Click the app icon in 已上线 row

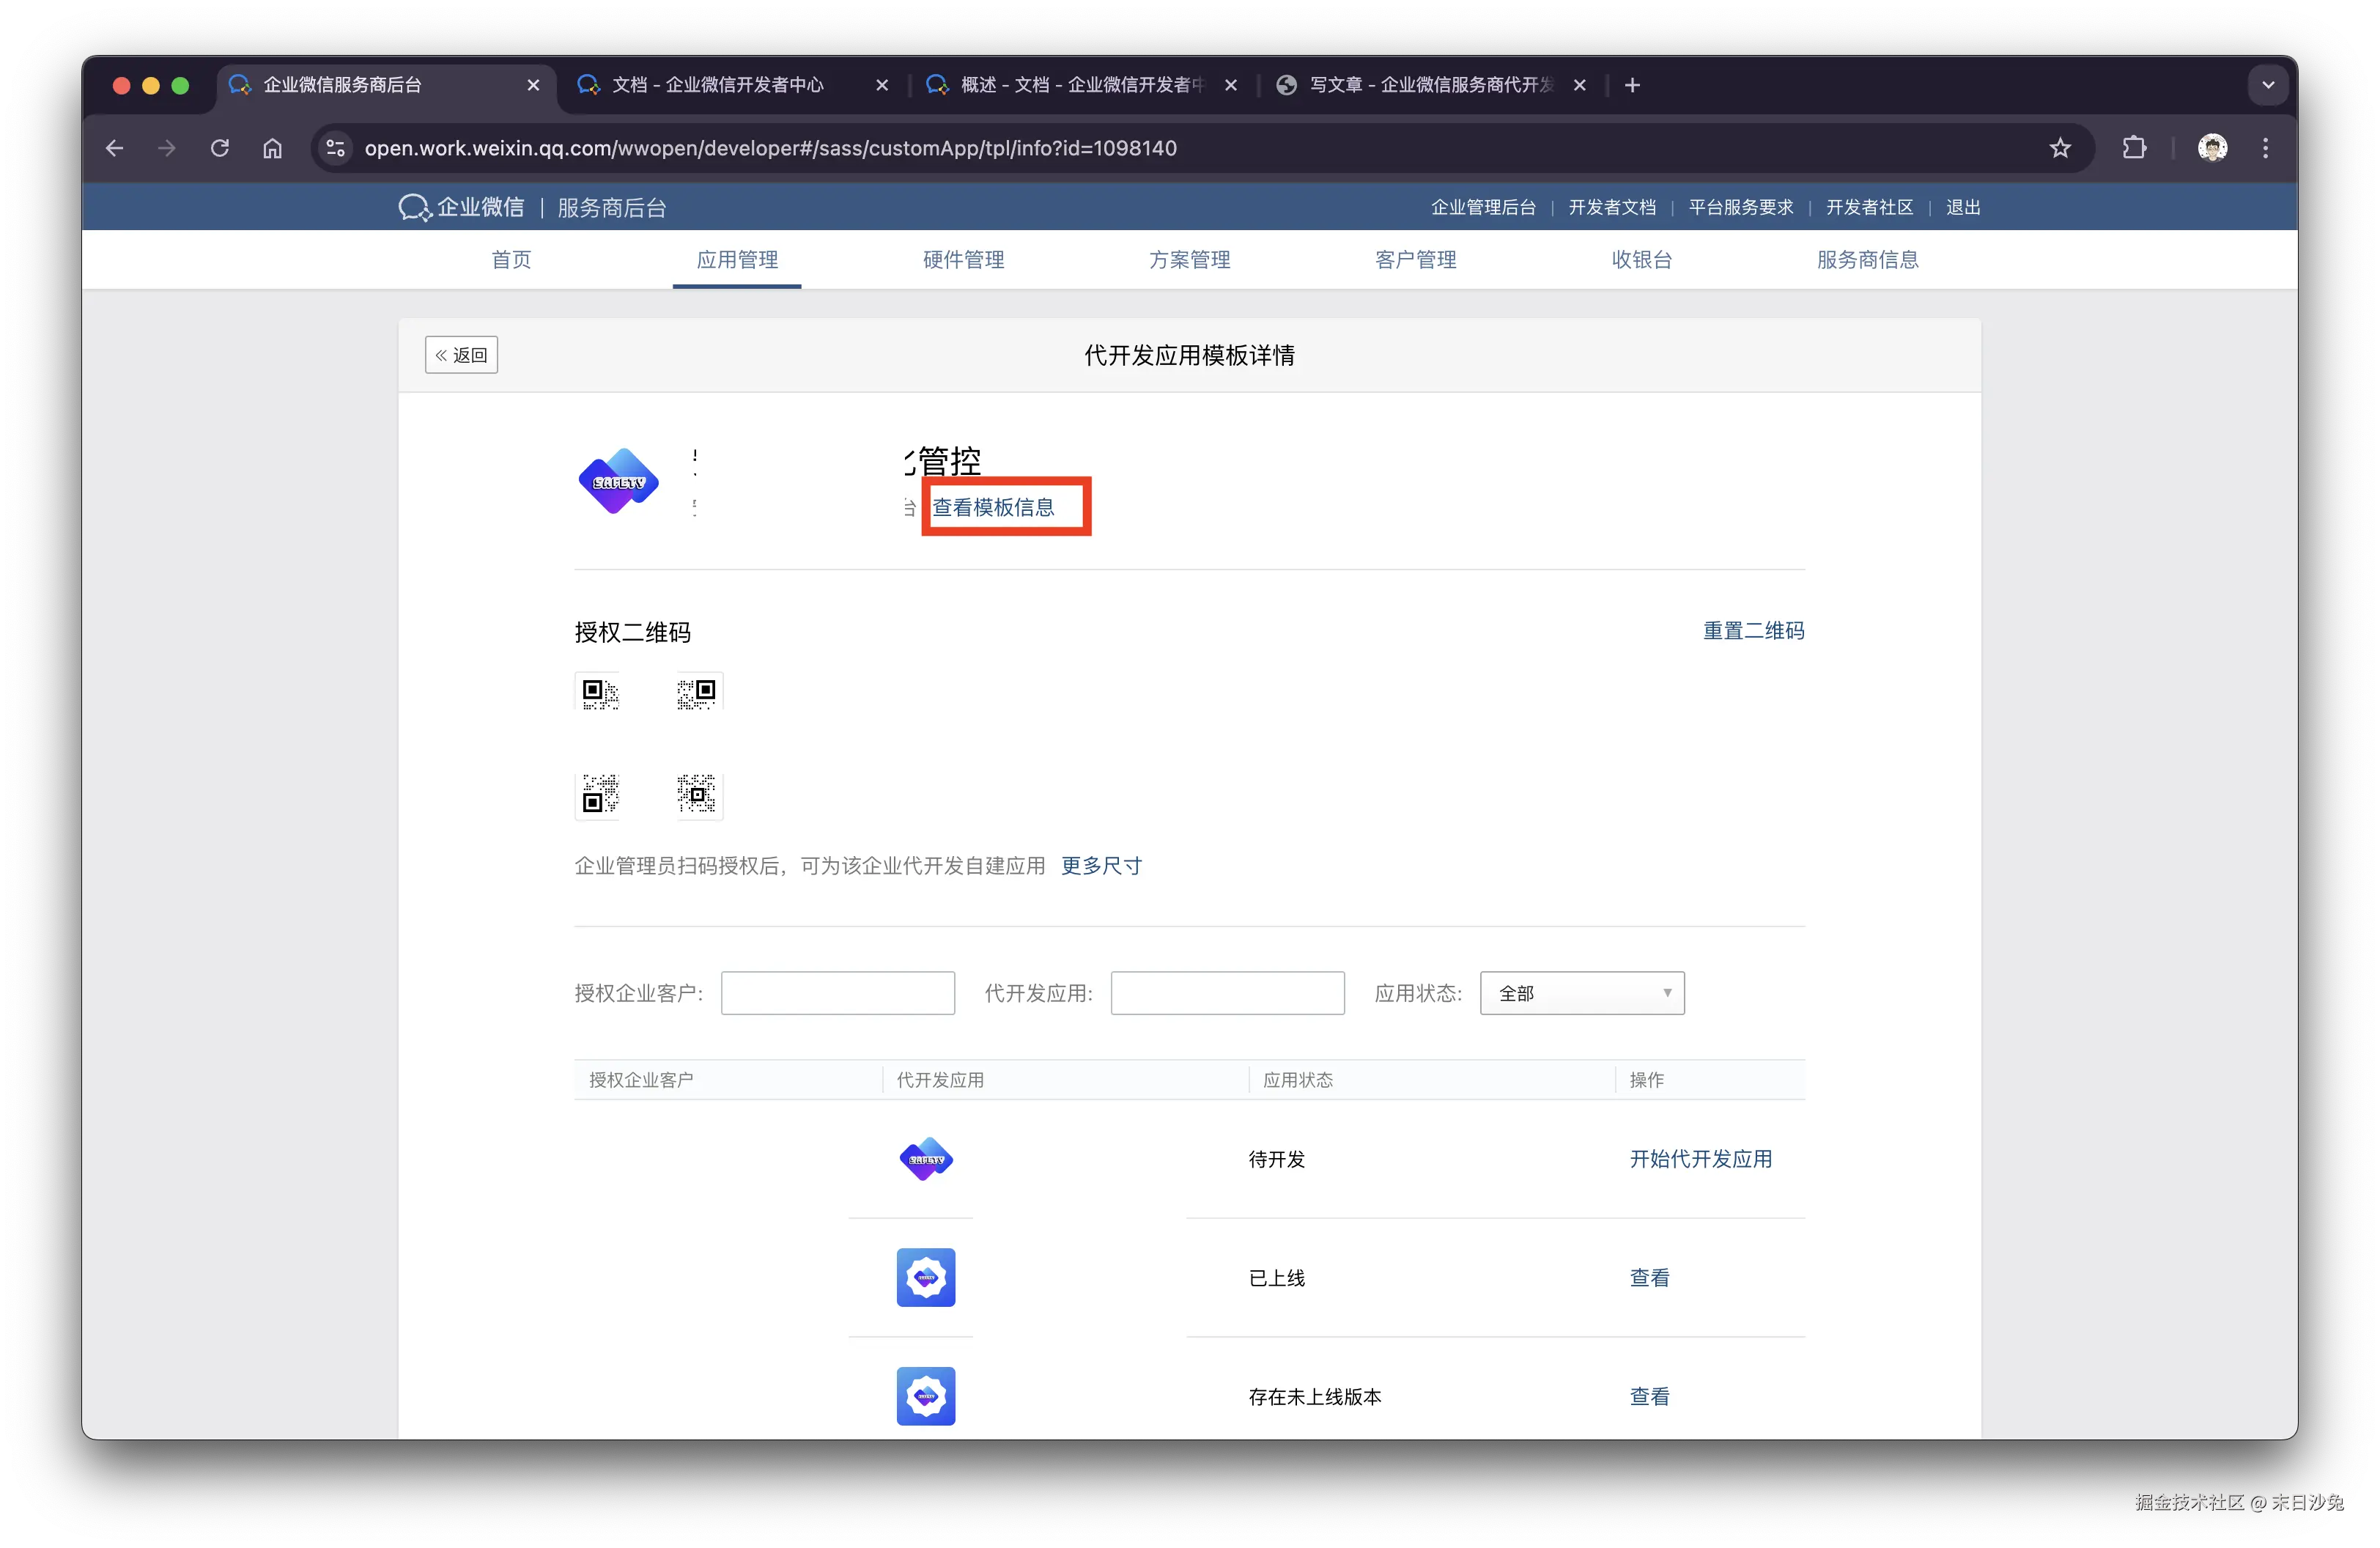point(926,1277)
